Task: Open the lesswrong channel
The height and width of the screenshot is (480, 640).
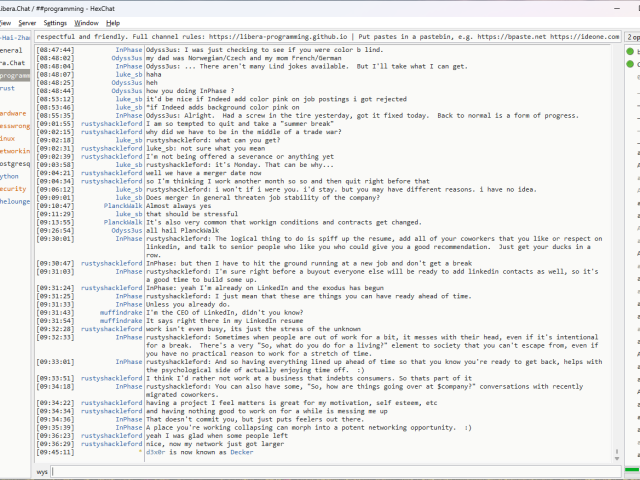Action: pos(14,126)
